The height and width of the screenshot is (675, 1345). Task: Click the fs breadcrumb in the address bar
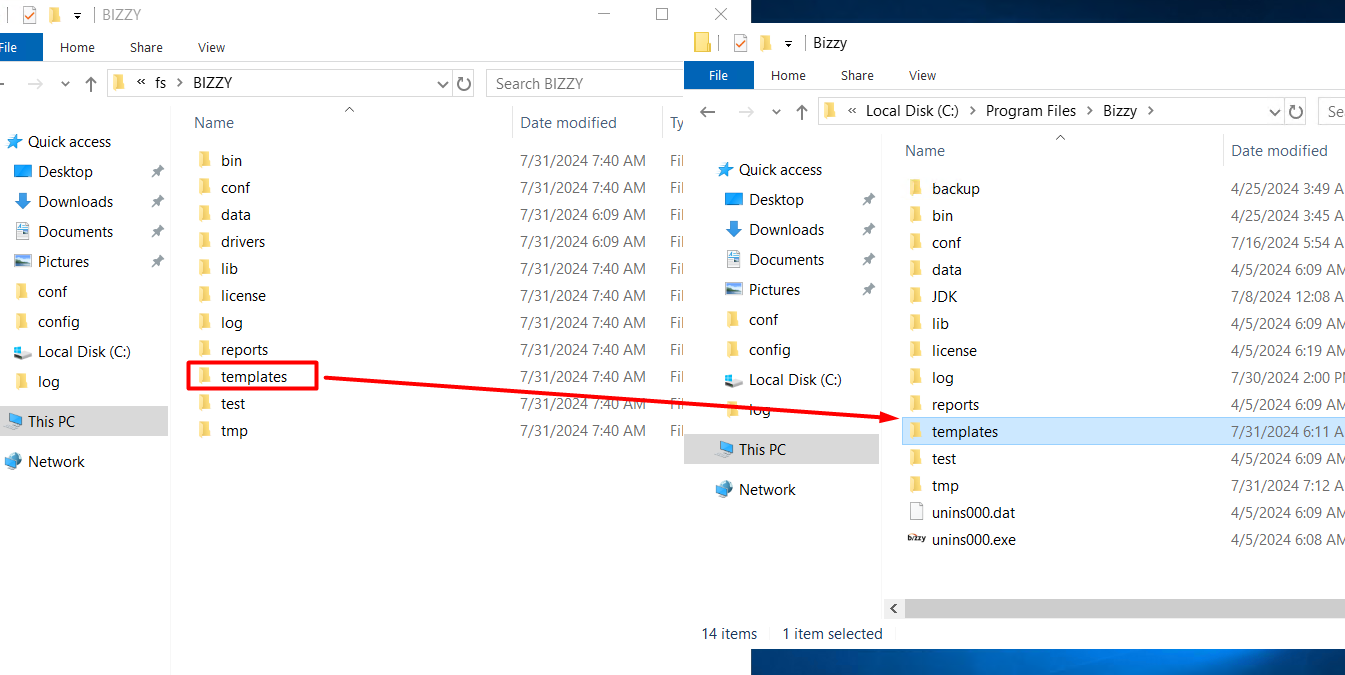160,83
